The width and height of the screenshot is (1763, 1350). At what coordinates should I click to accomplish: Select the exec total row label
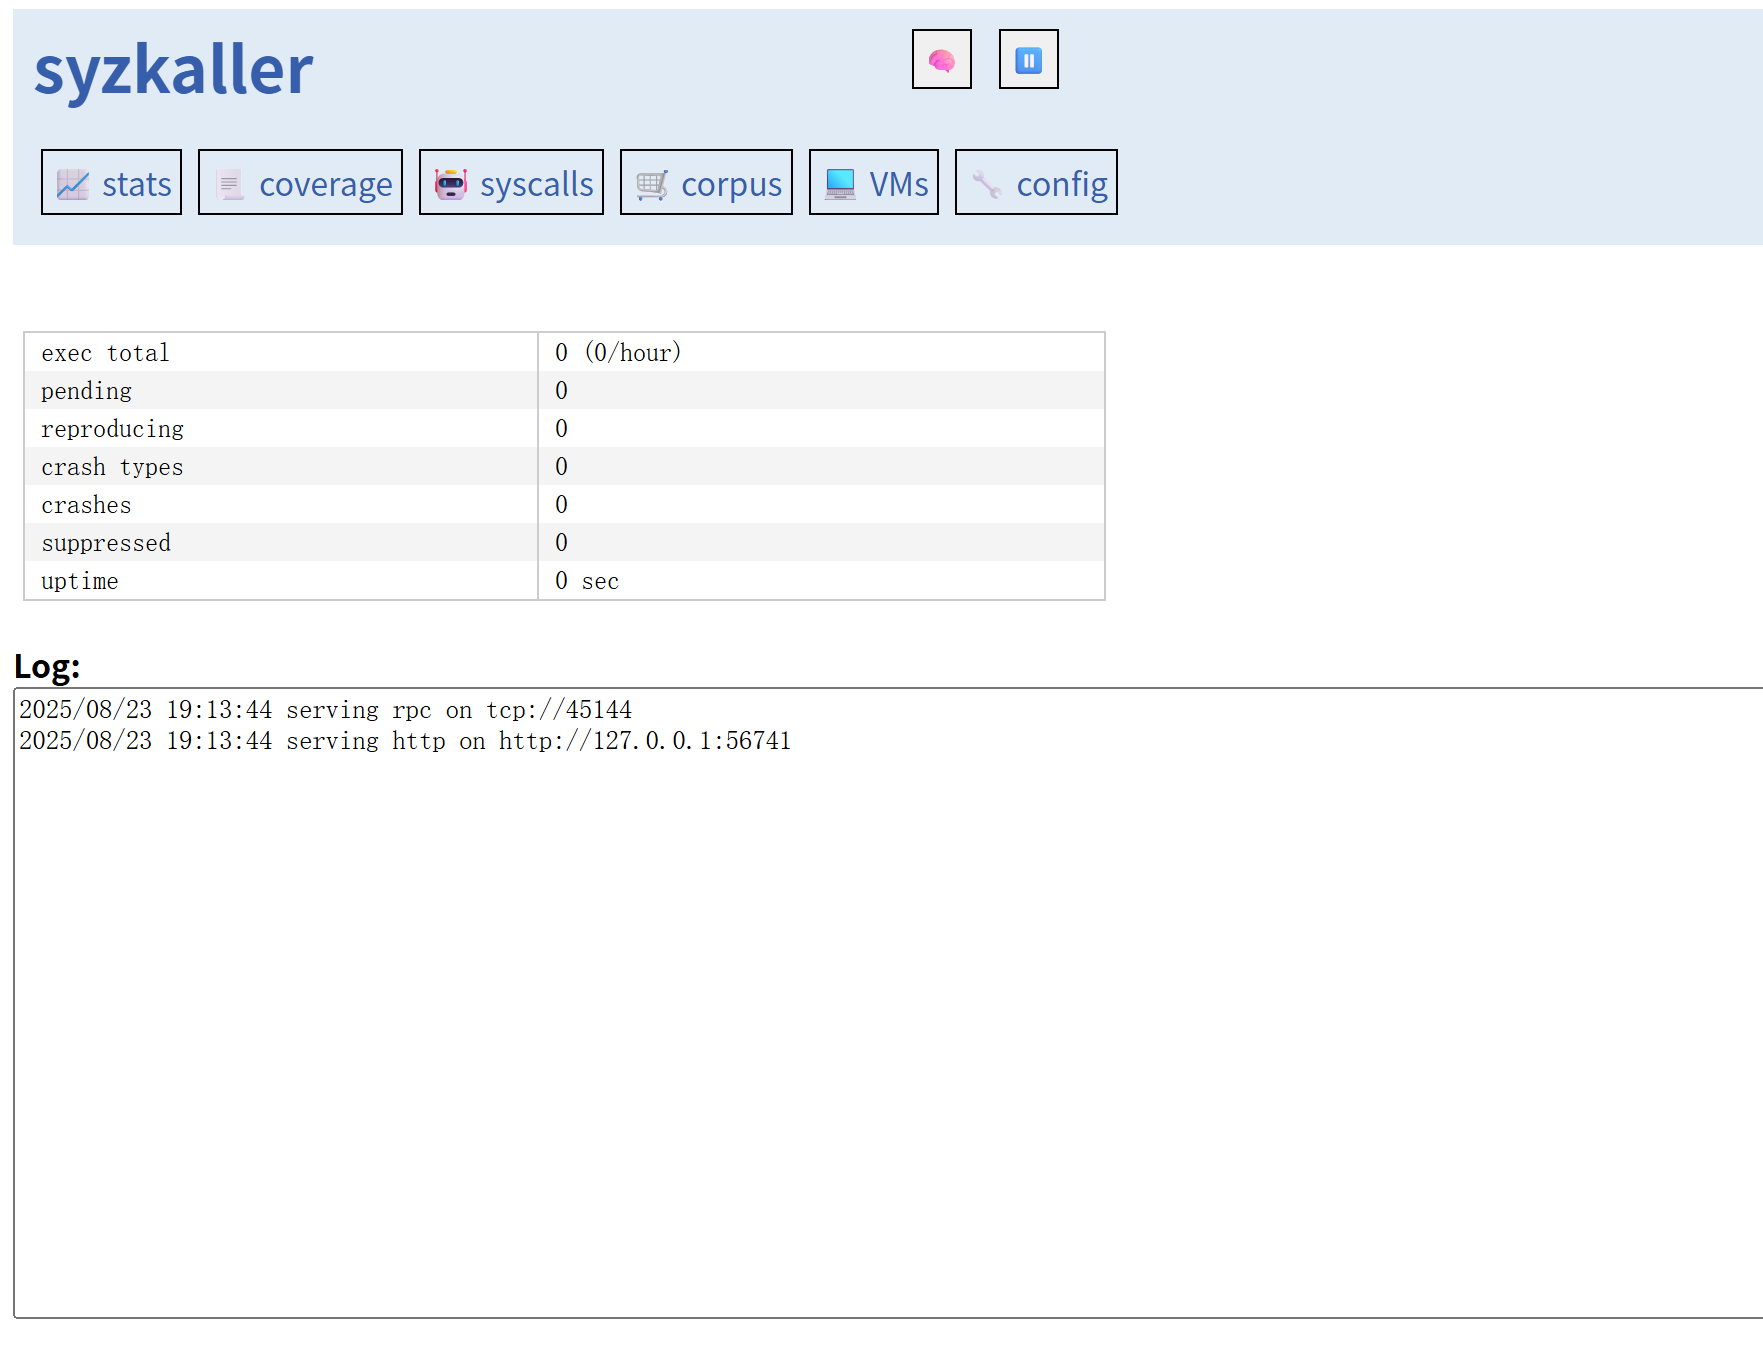[105, 353]
